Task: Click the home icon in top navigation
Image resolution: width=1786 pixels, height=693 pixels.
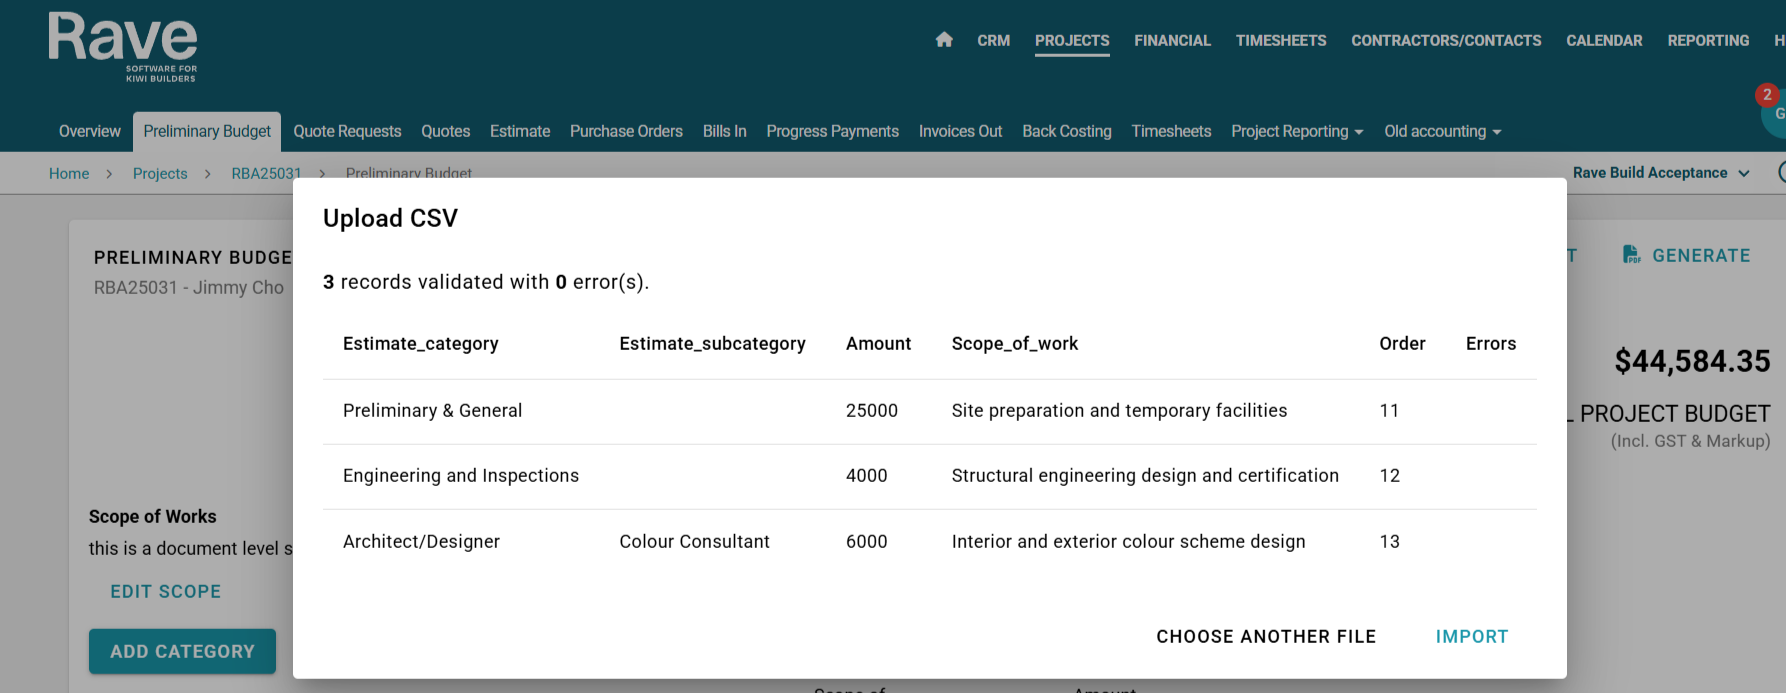Action: coord(944,40)
